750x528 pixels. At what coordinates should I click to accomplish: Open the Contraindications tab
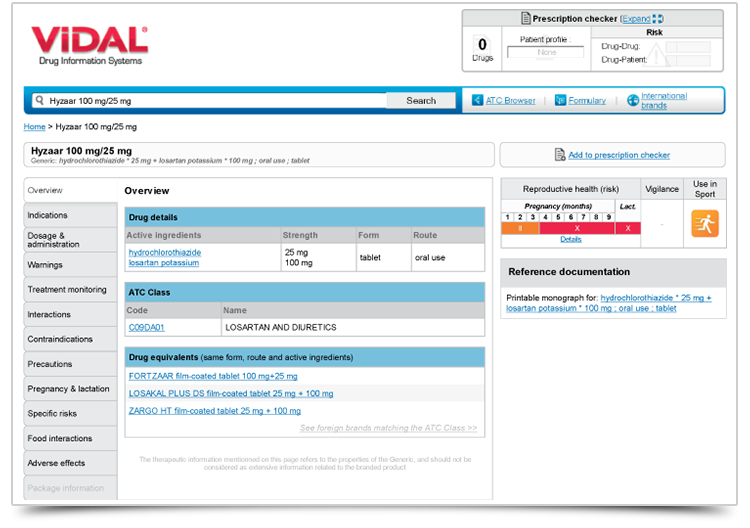70,339
